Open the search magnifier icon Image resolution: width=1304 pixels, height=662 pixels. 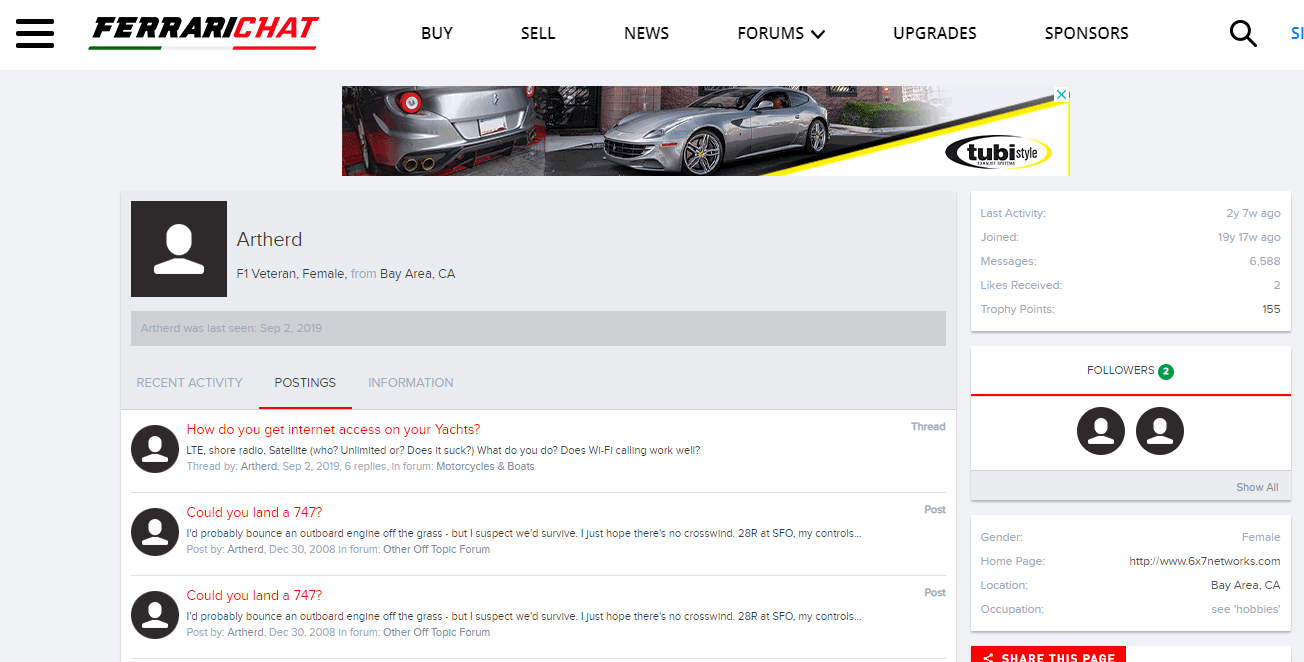tap(1243, 33)
